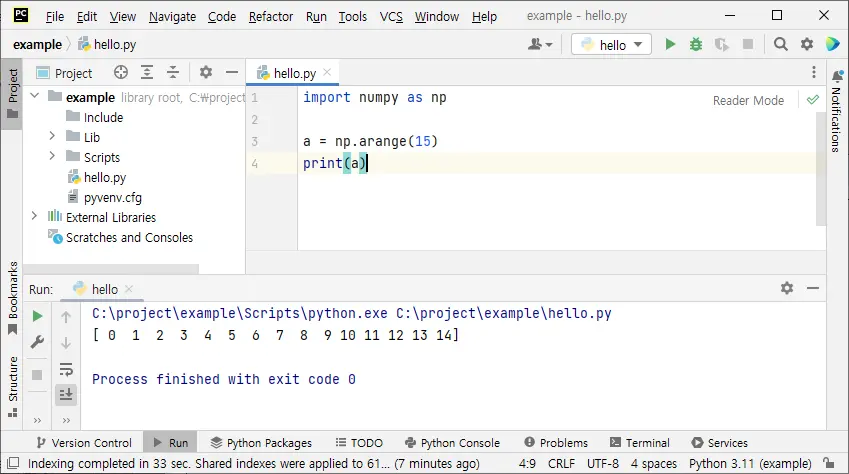Open Notifications bell icon
The image size is (849, 474).
tap(838, 76)
